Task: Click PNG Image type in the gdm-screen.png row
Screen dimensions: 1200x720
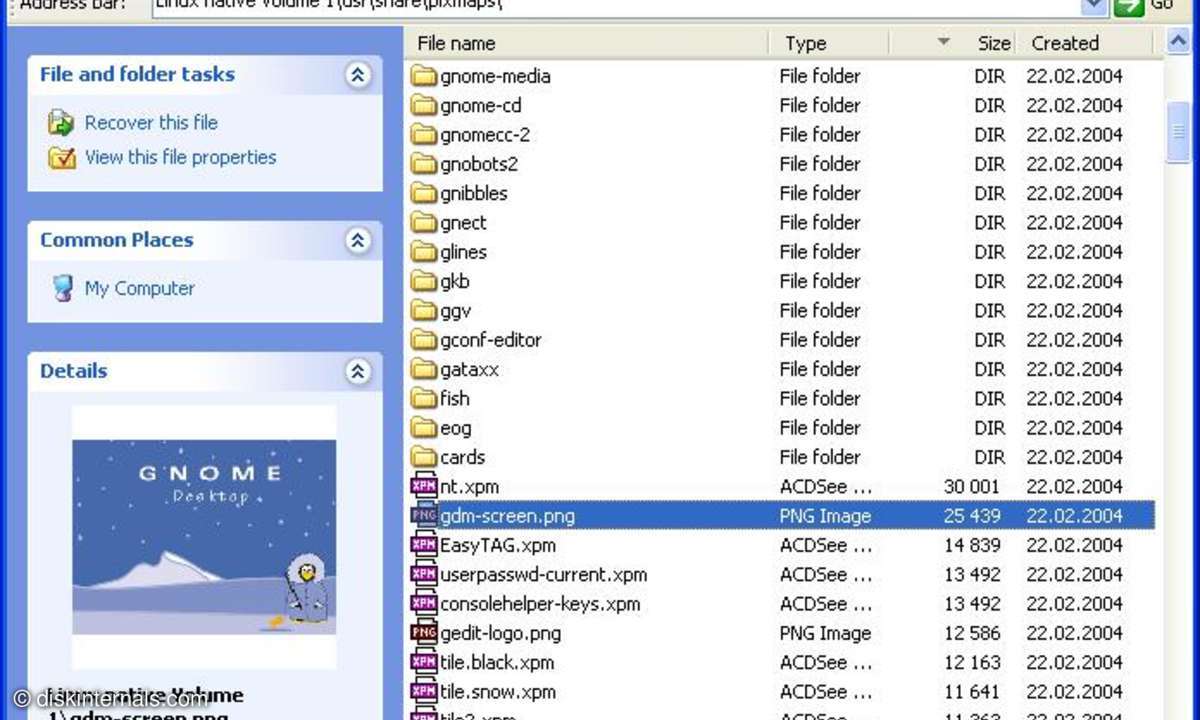Action: [x=825, y=516]
